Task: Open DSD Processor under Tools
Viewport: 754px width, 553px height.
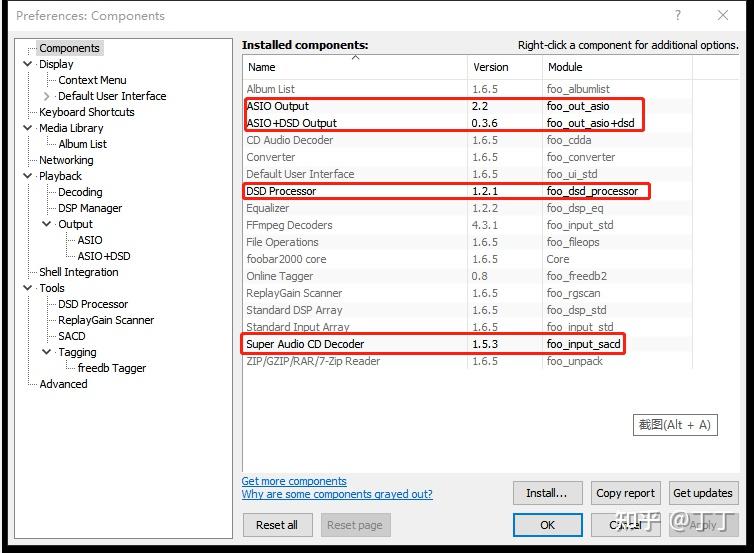Action: point(93,304)
